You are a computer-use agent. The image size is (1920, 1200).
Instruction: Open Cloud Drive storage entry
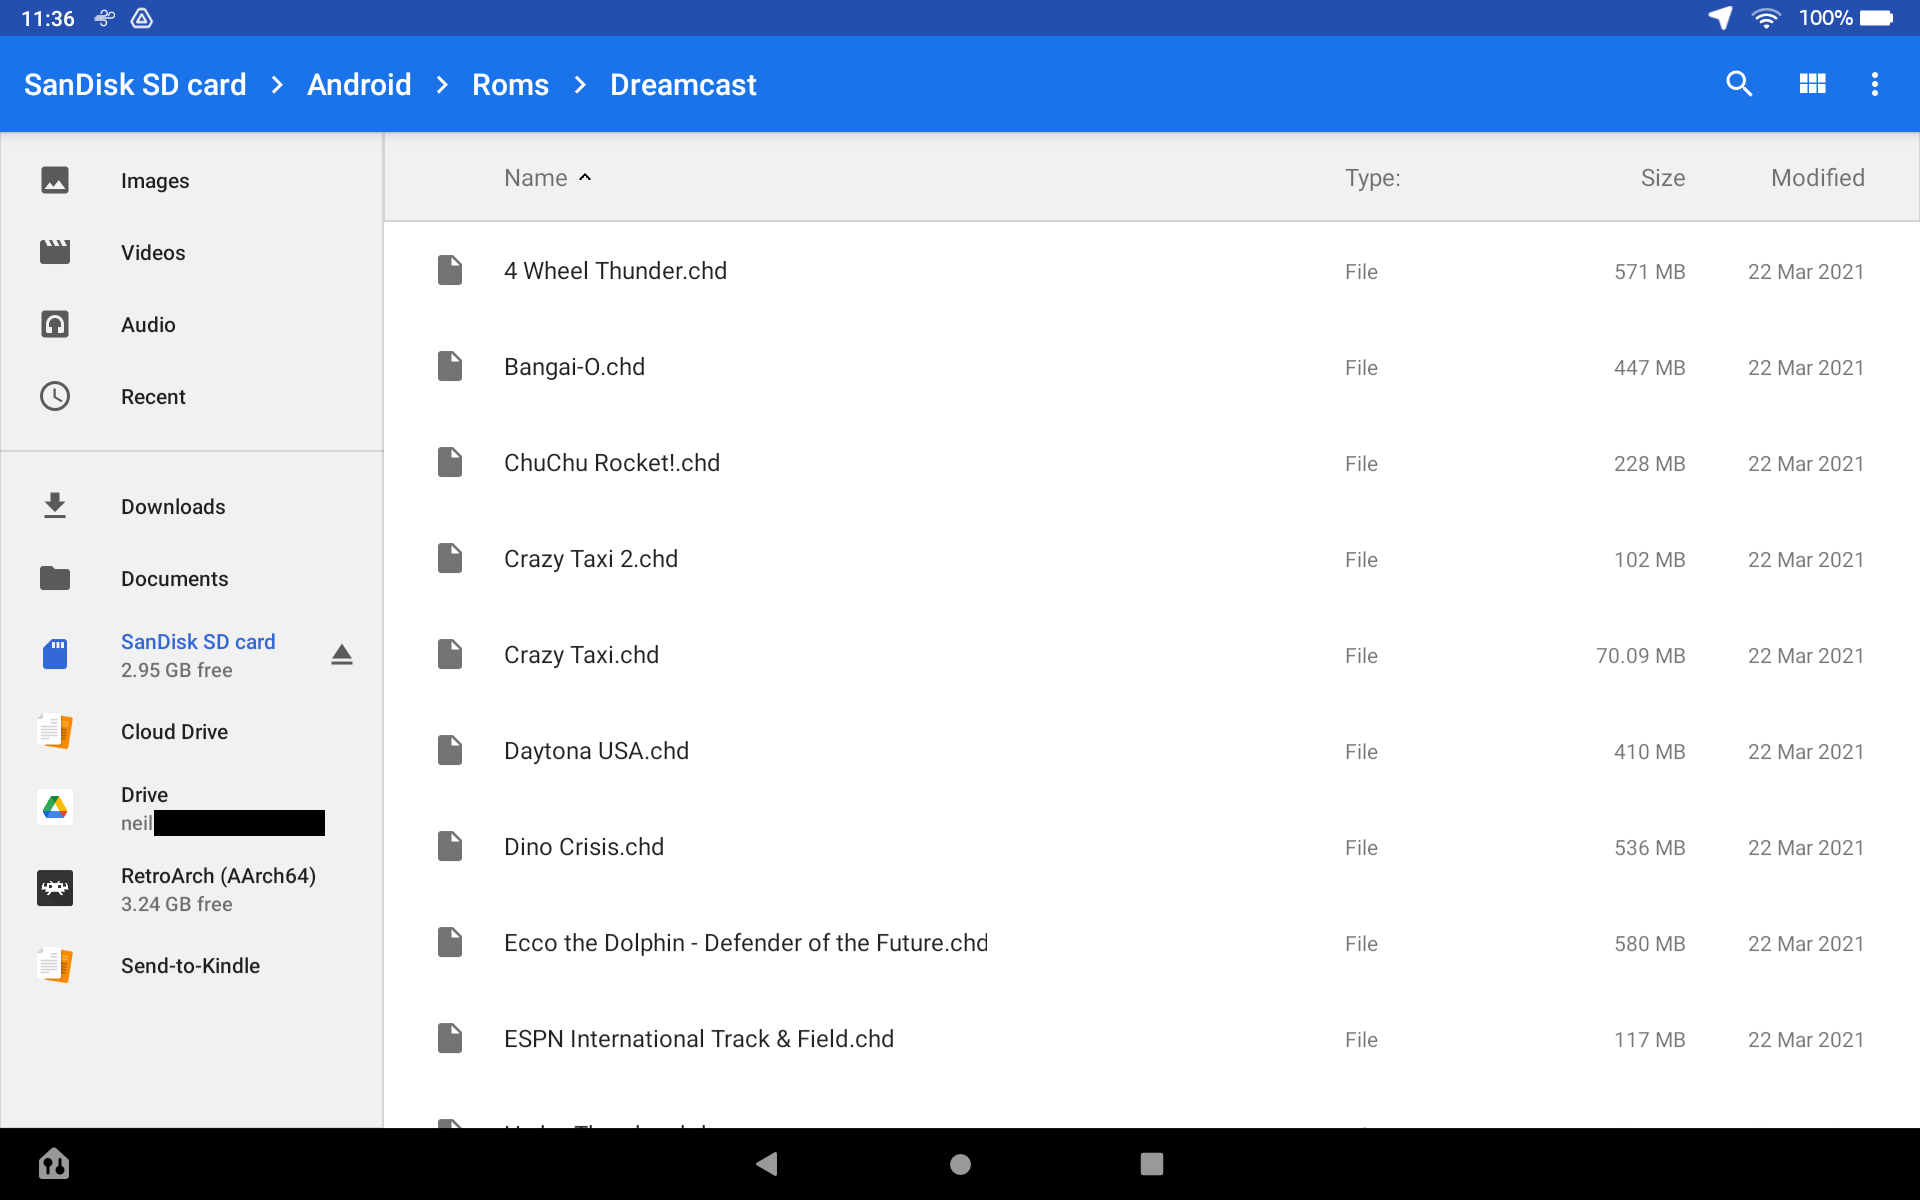point(192,731)
